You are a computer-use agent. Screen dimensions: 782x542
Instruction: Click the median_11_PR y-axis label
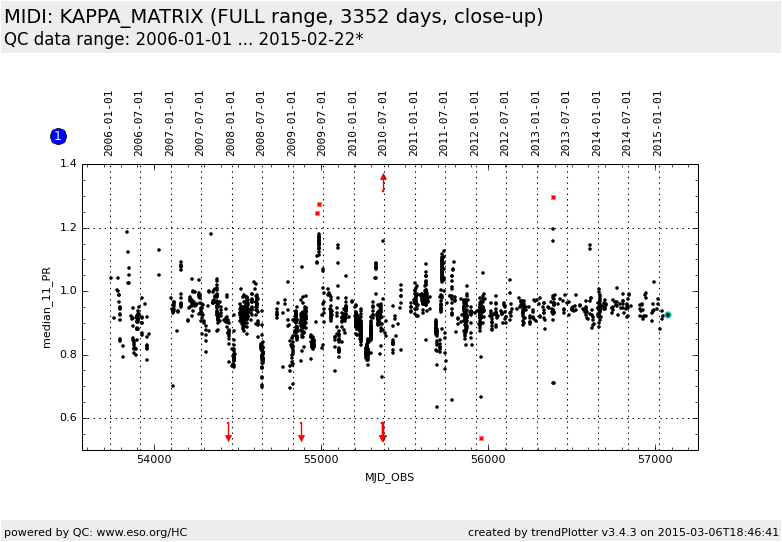(x=46, y=307)
